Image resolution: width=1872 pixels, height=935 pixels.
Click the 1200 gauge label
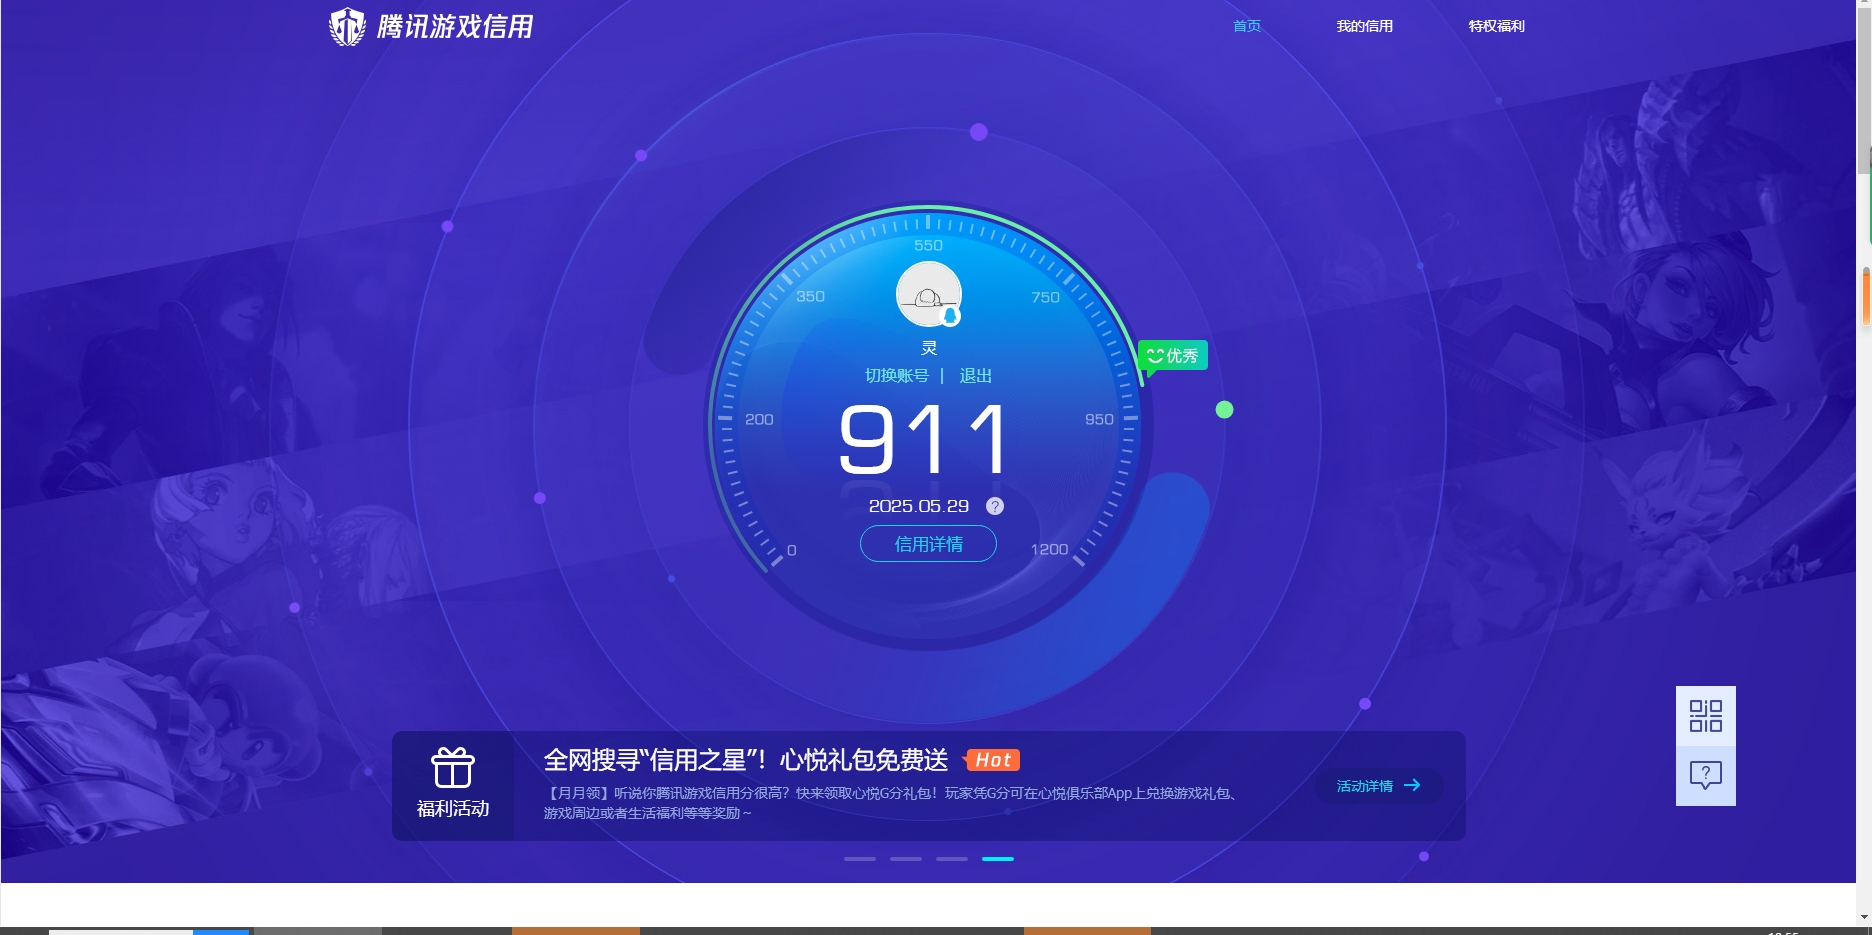(1049, 549)
